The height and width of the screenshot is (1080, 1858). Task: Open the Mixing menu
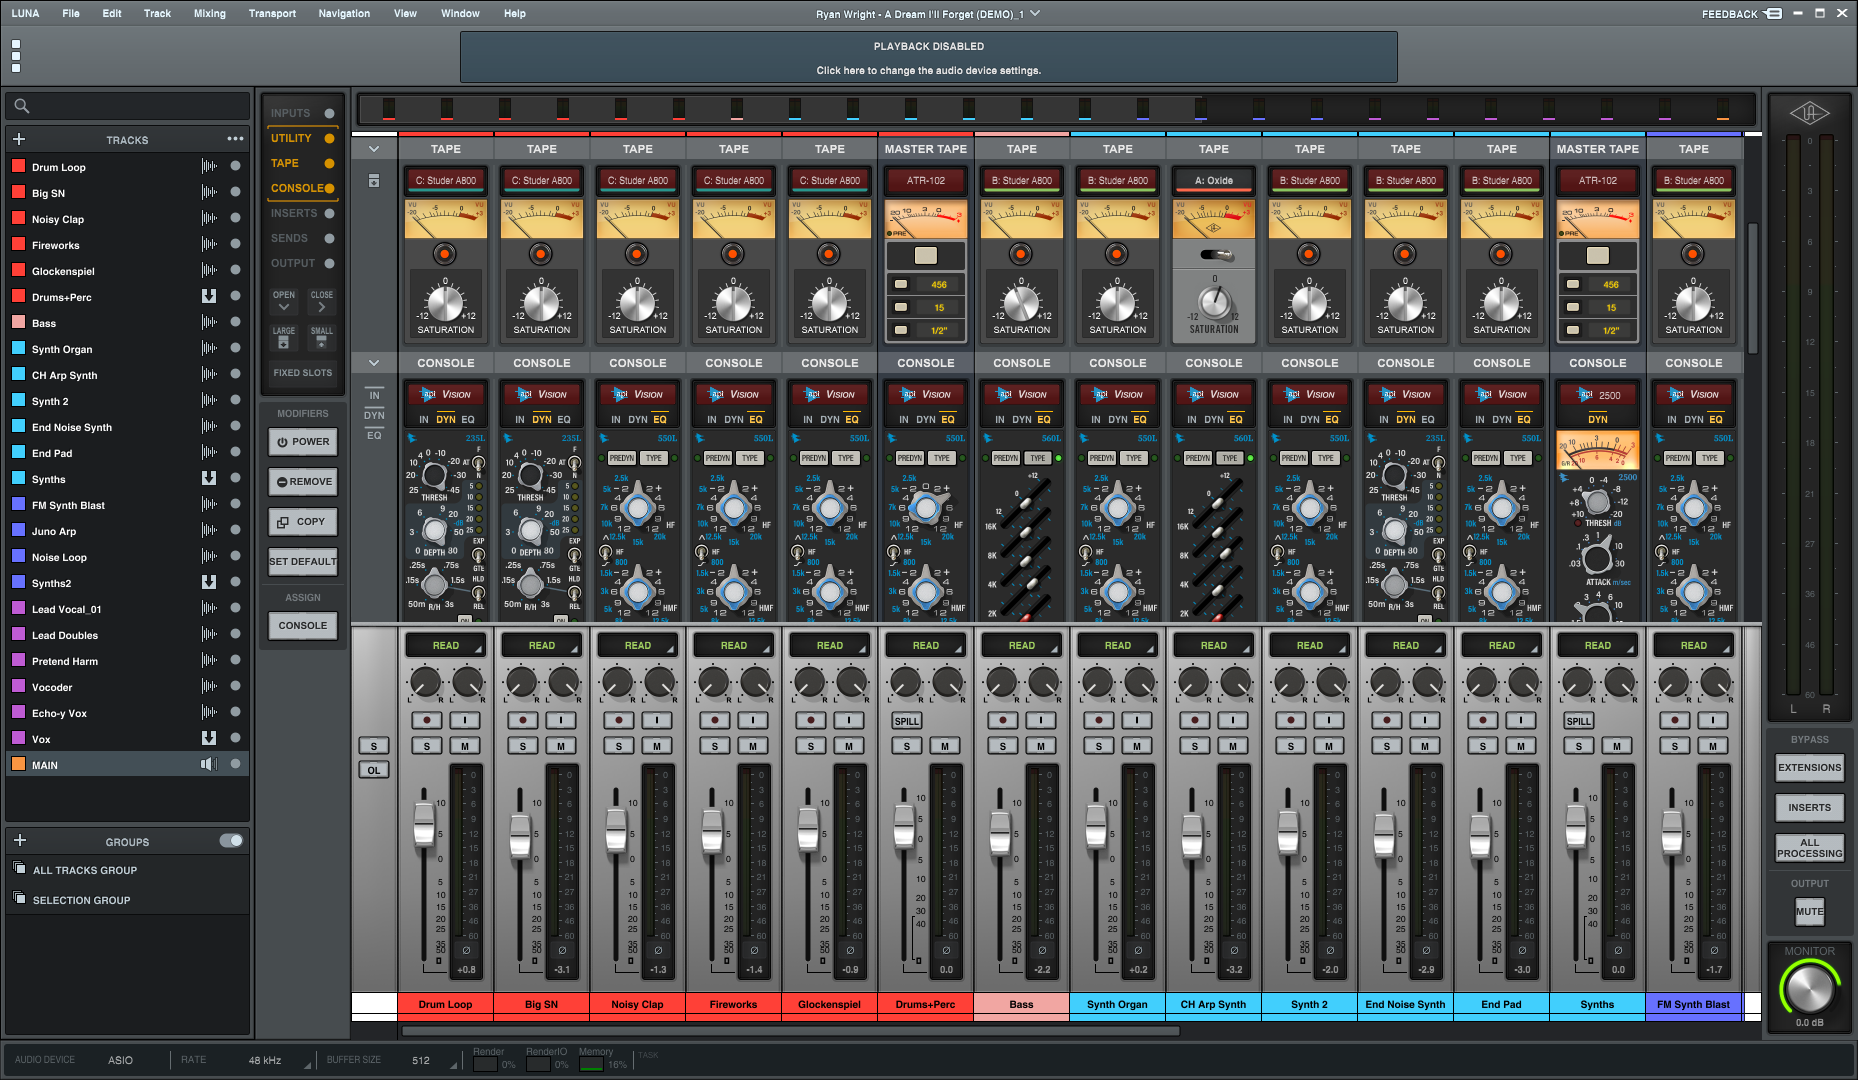coord(209,14)
